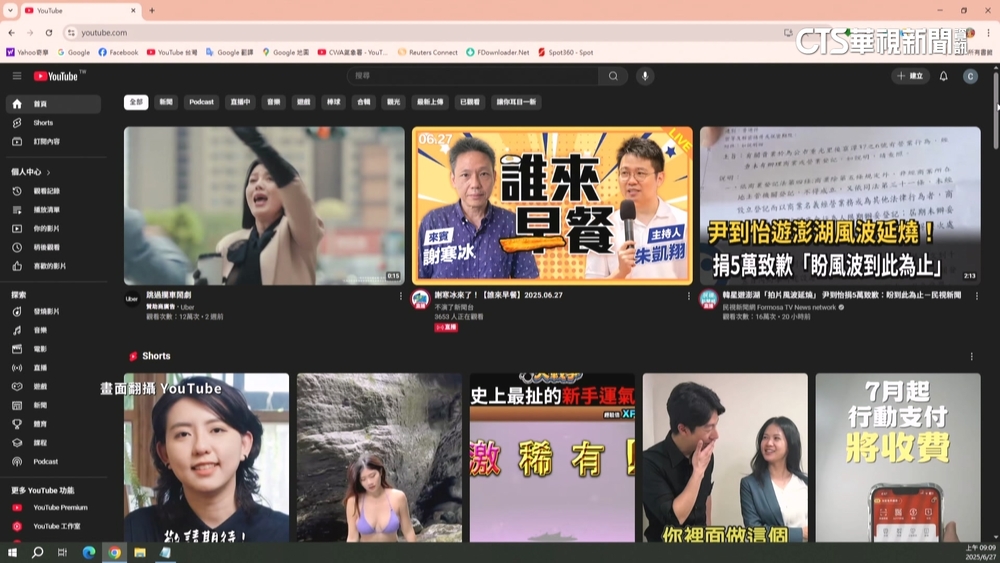Open the 不演了新聞台 channel link
1000x563 pixels.
point(454,307)
